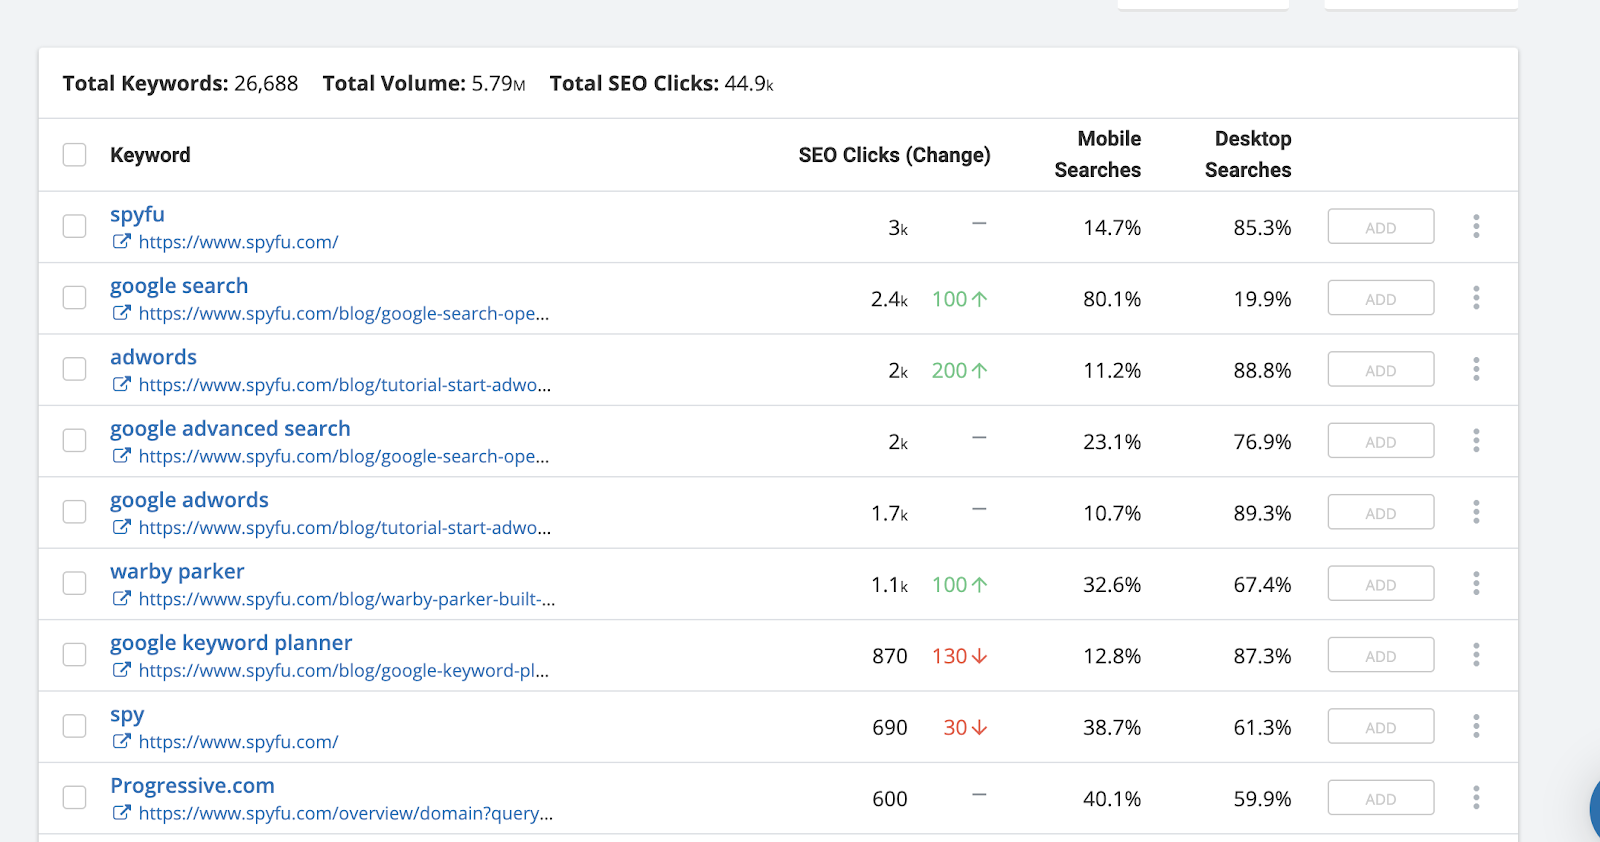Open three-dot menu for google search row
The height and width of the screenshot is (842, 1600).
pyautogui.click(x=1476, y=298)
